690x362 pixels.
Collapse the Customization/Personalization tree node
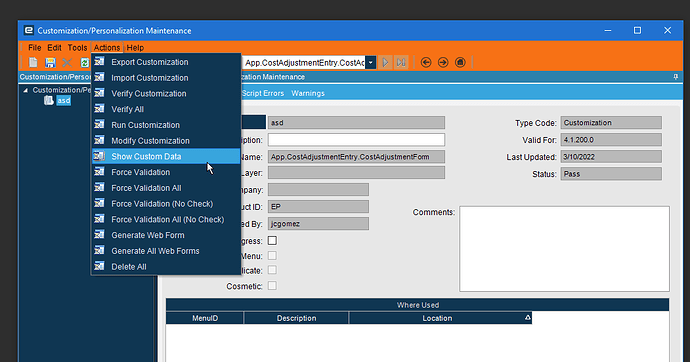[26, 90]
